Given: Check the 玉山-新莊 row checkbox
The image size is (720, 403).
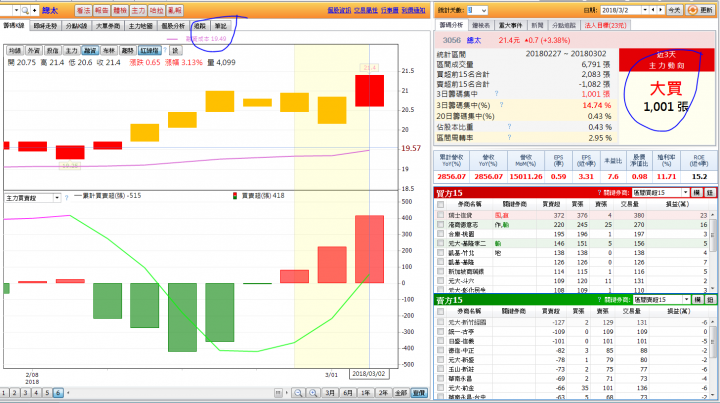Looking at the screenshot, I should [441, 369].
